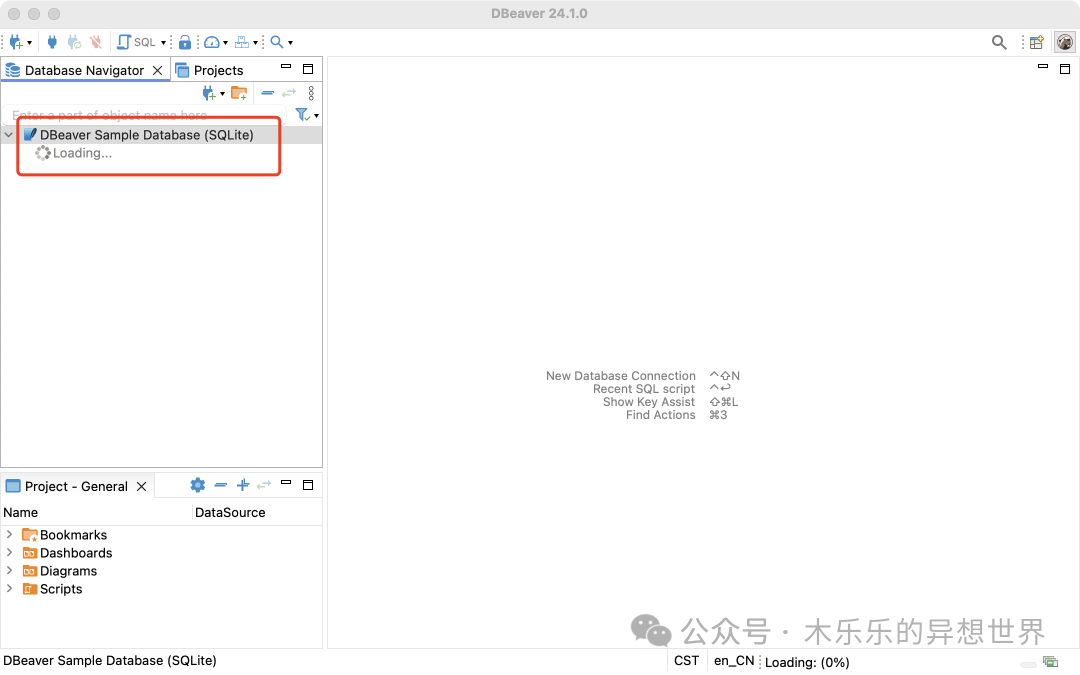
Task: Close the Database Navigator tab
Action: (158, 70)
